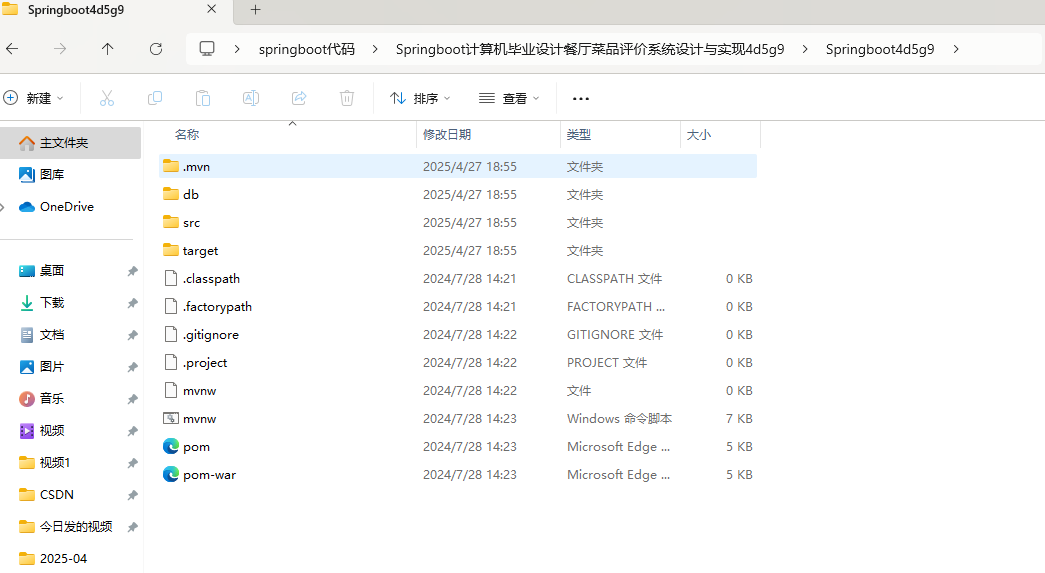Go back to previous folder
Viewport: 1045px width, 573px height.
point(12,49)
